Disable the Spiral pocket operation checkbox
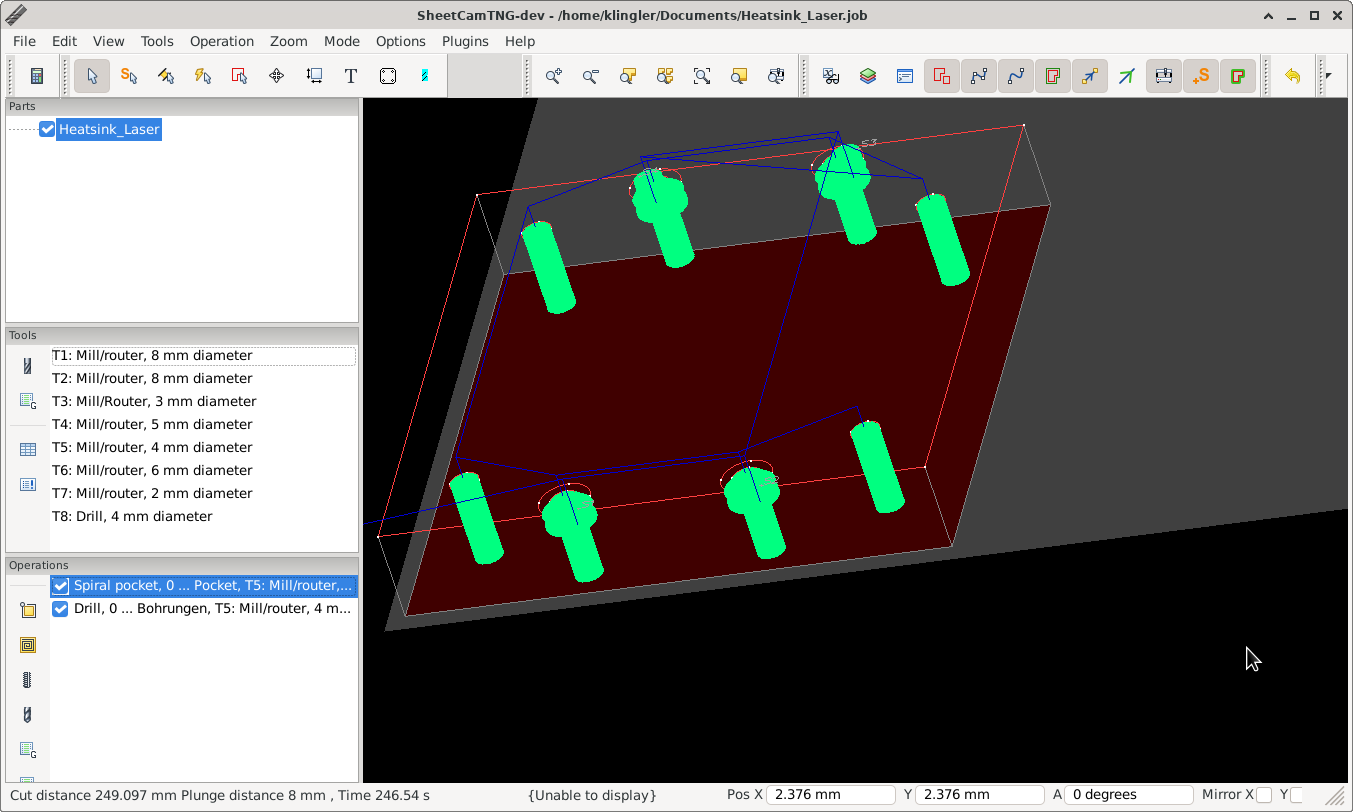This screenshot has height=812, width=1353. point(61,586)
